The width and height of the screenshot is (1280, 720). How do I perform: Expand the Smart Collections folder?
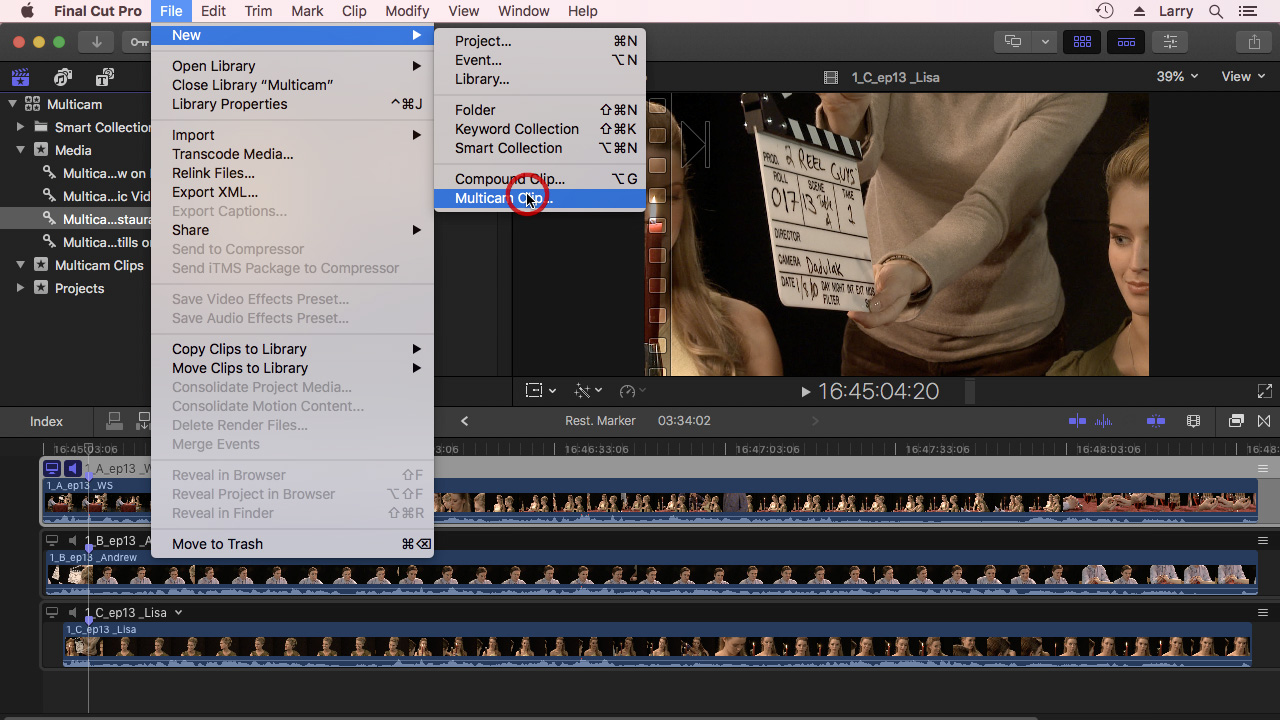coord(20,127)
